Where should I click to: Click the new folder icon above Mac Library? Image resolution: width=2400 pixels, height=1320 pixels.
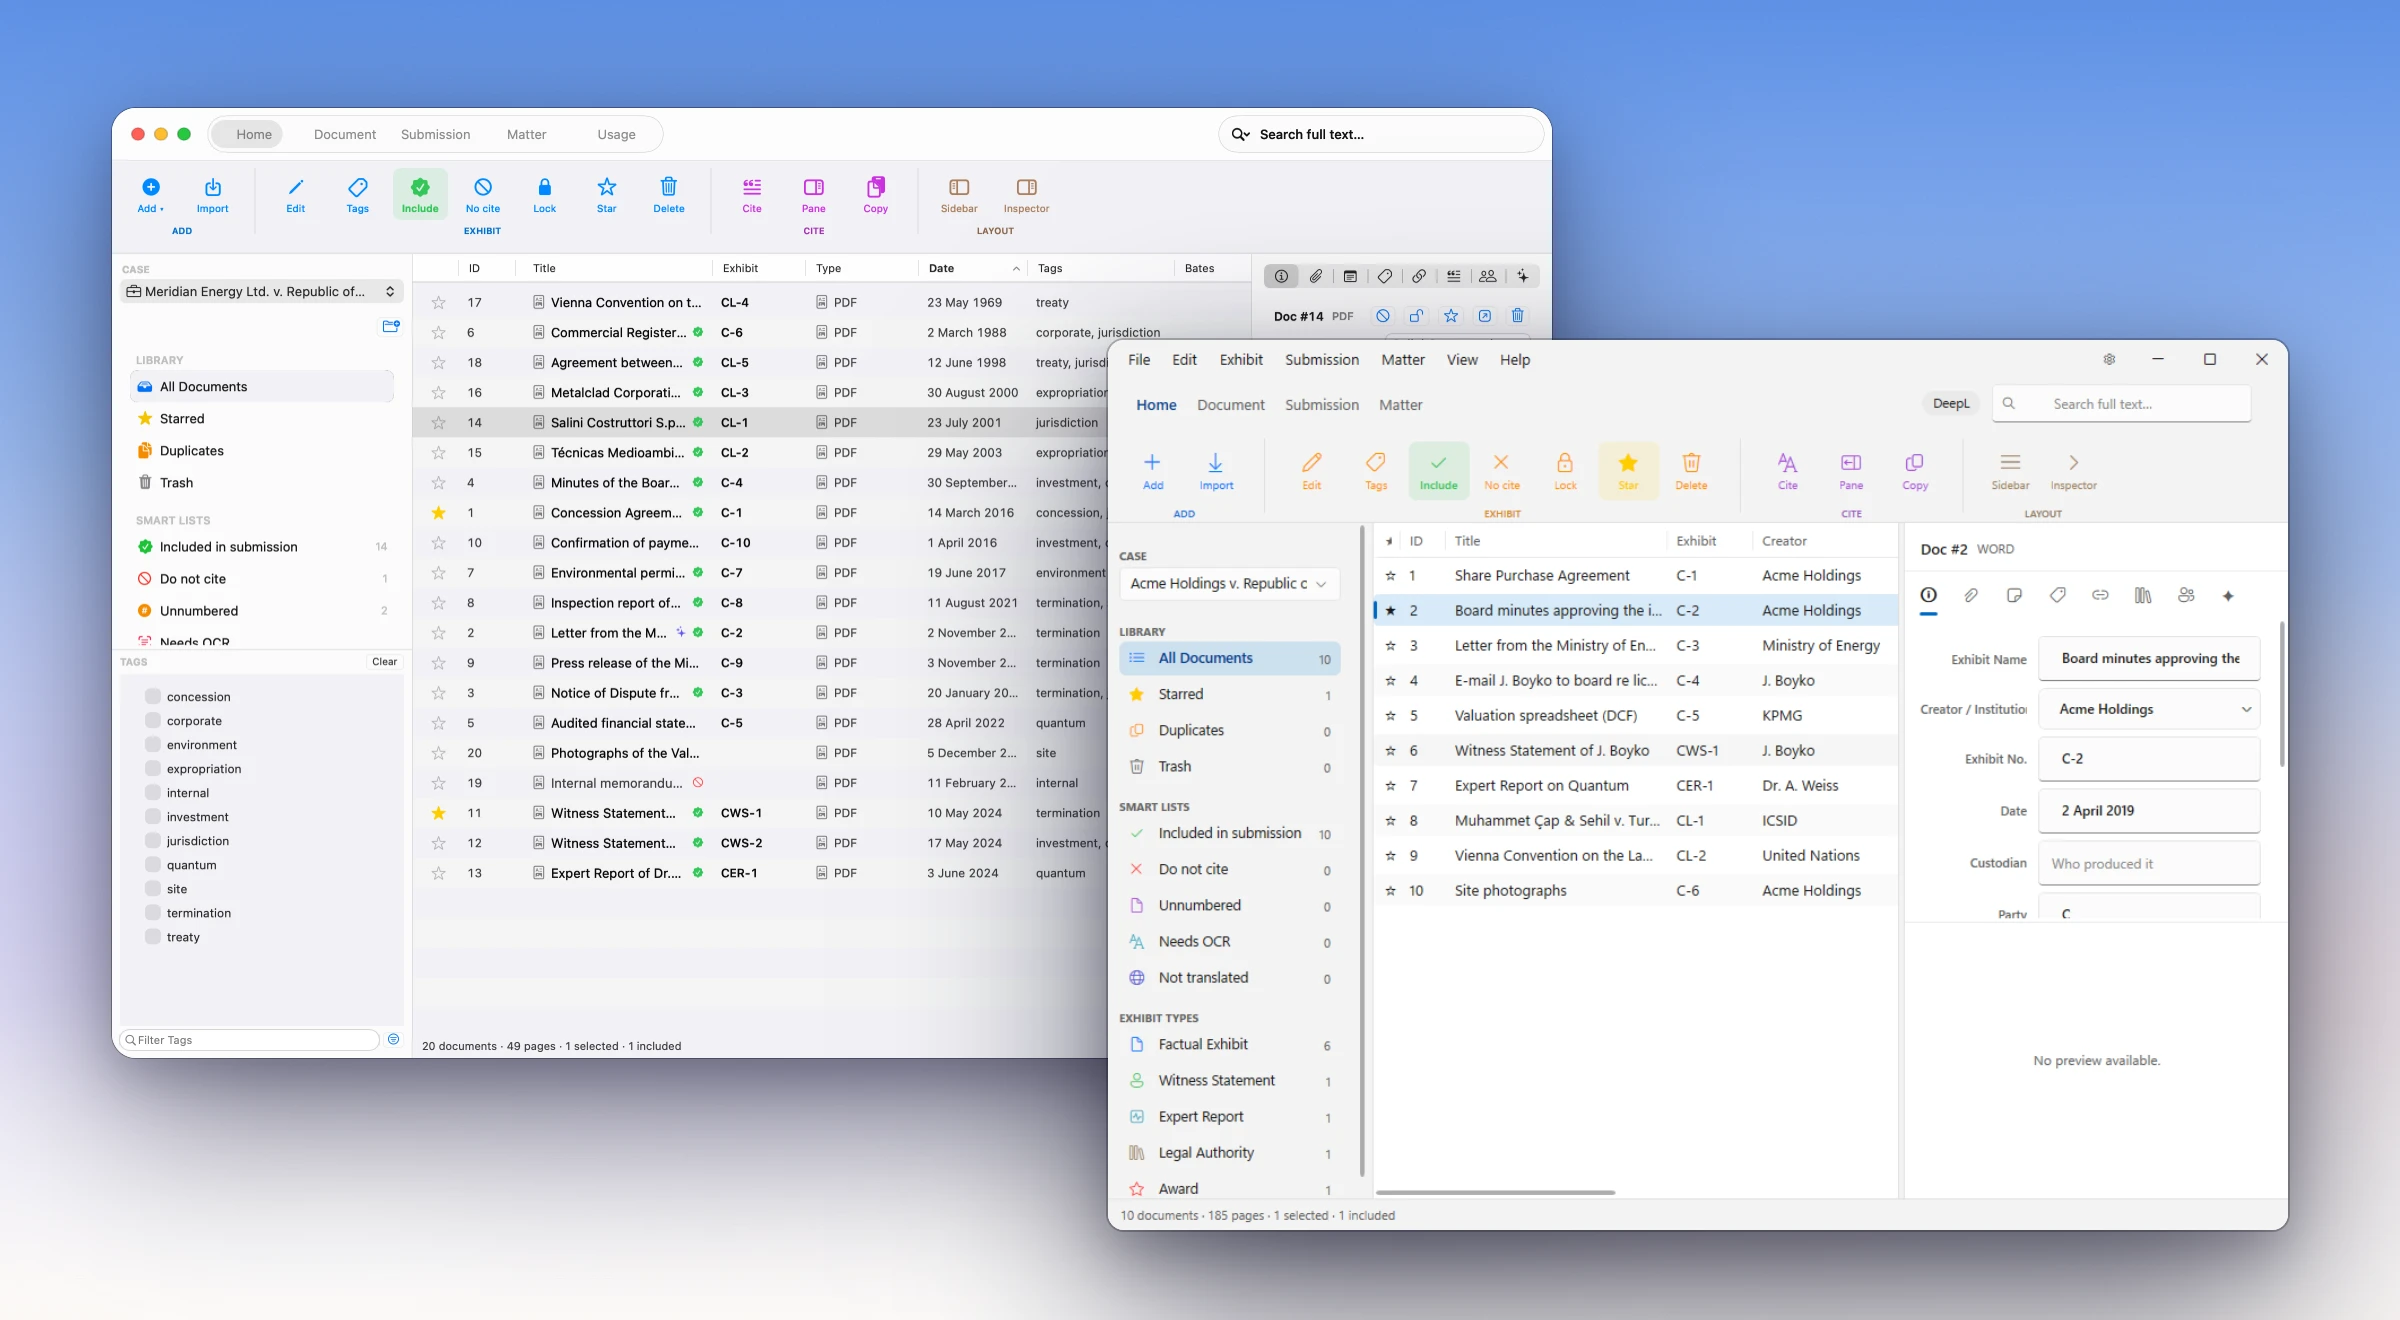pyautogui.click(x=391, y=326)
